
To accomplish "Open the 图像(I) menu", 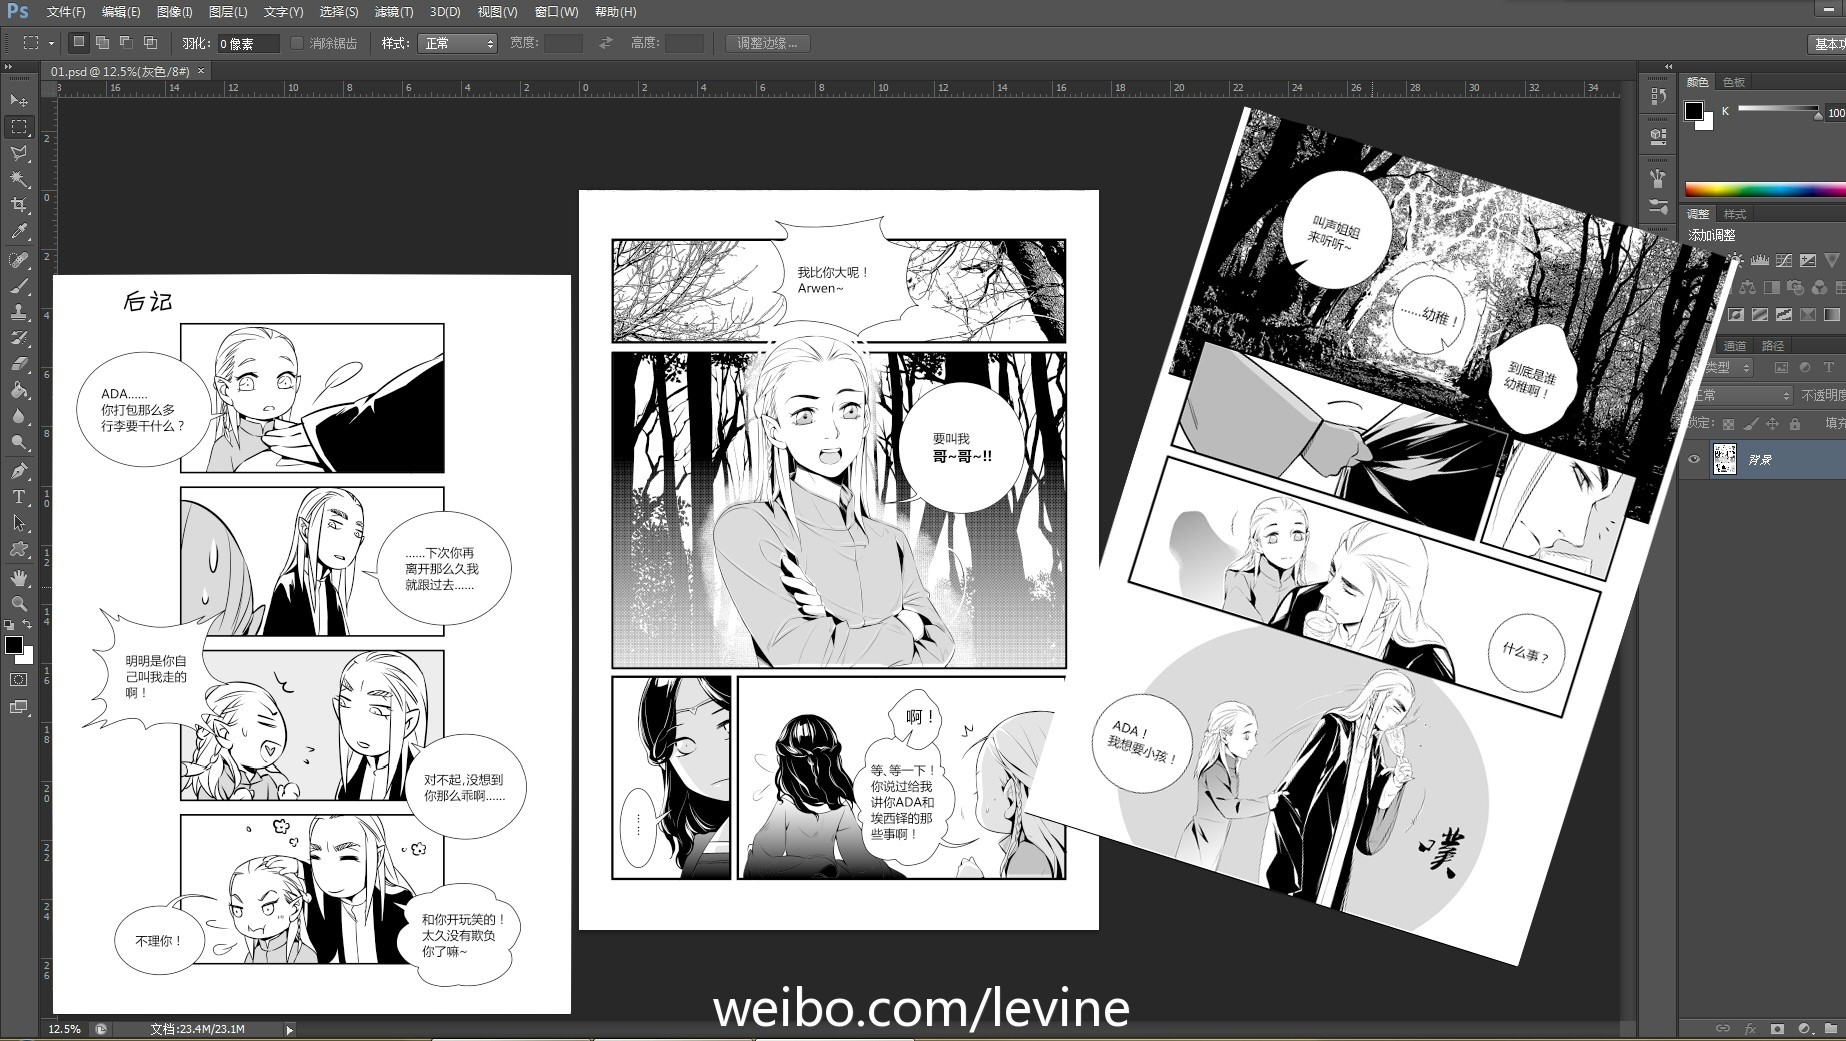I will coord(175,12).
